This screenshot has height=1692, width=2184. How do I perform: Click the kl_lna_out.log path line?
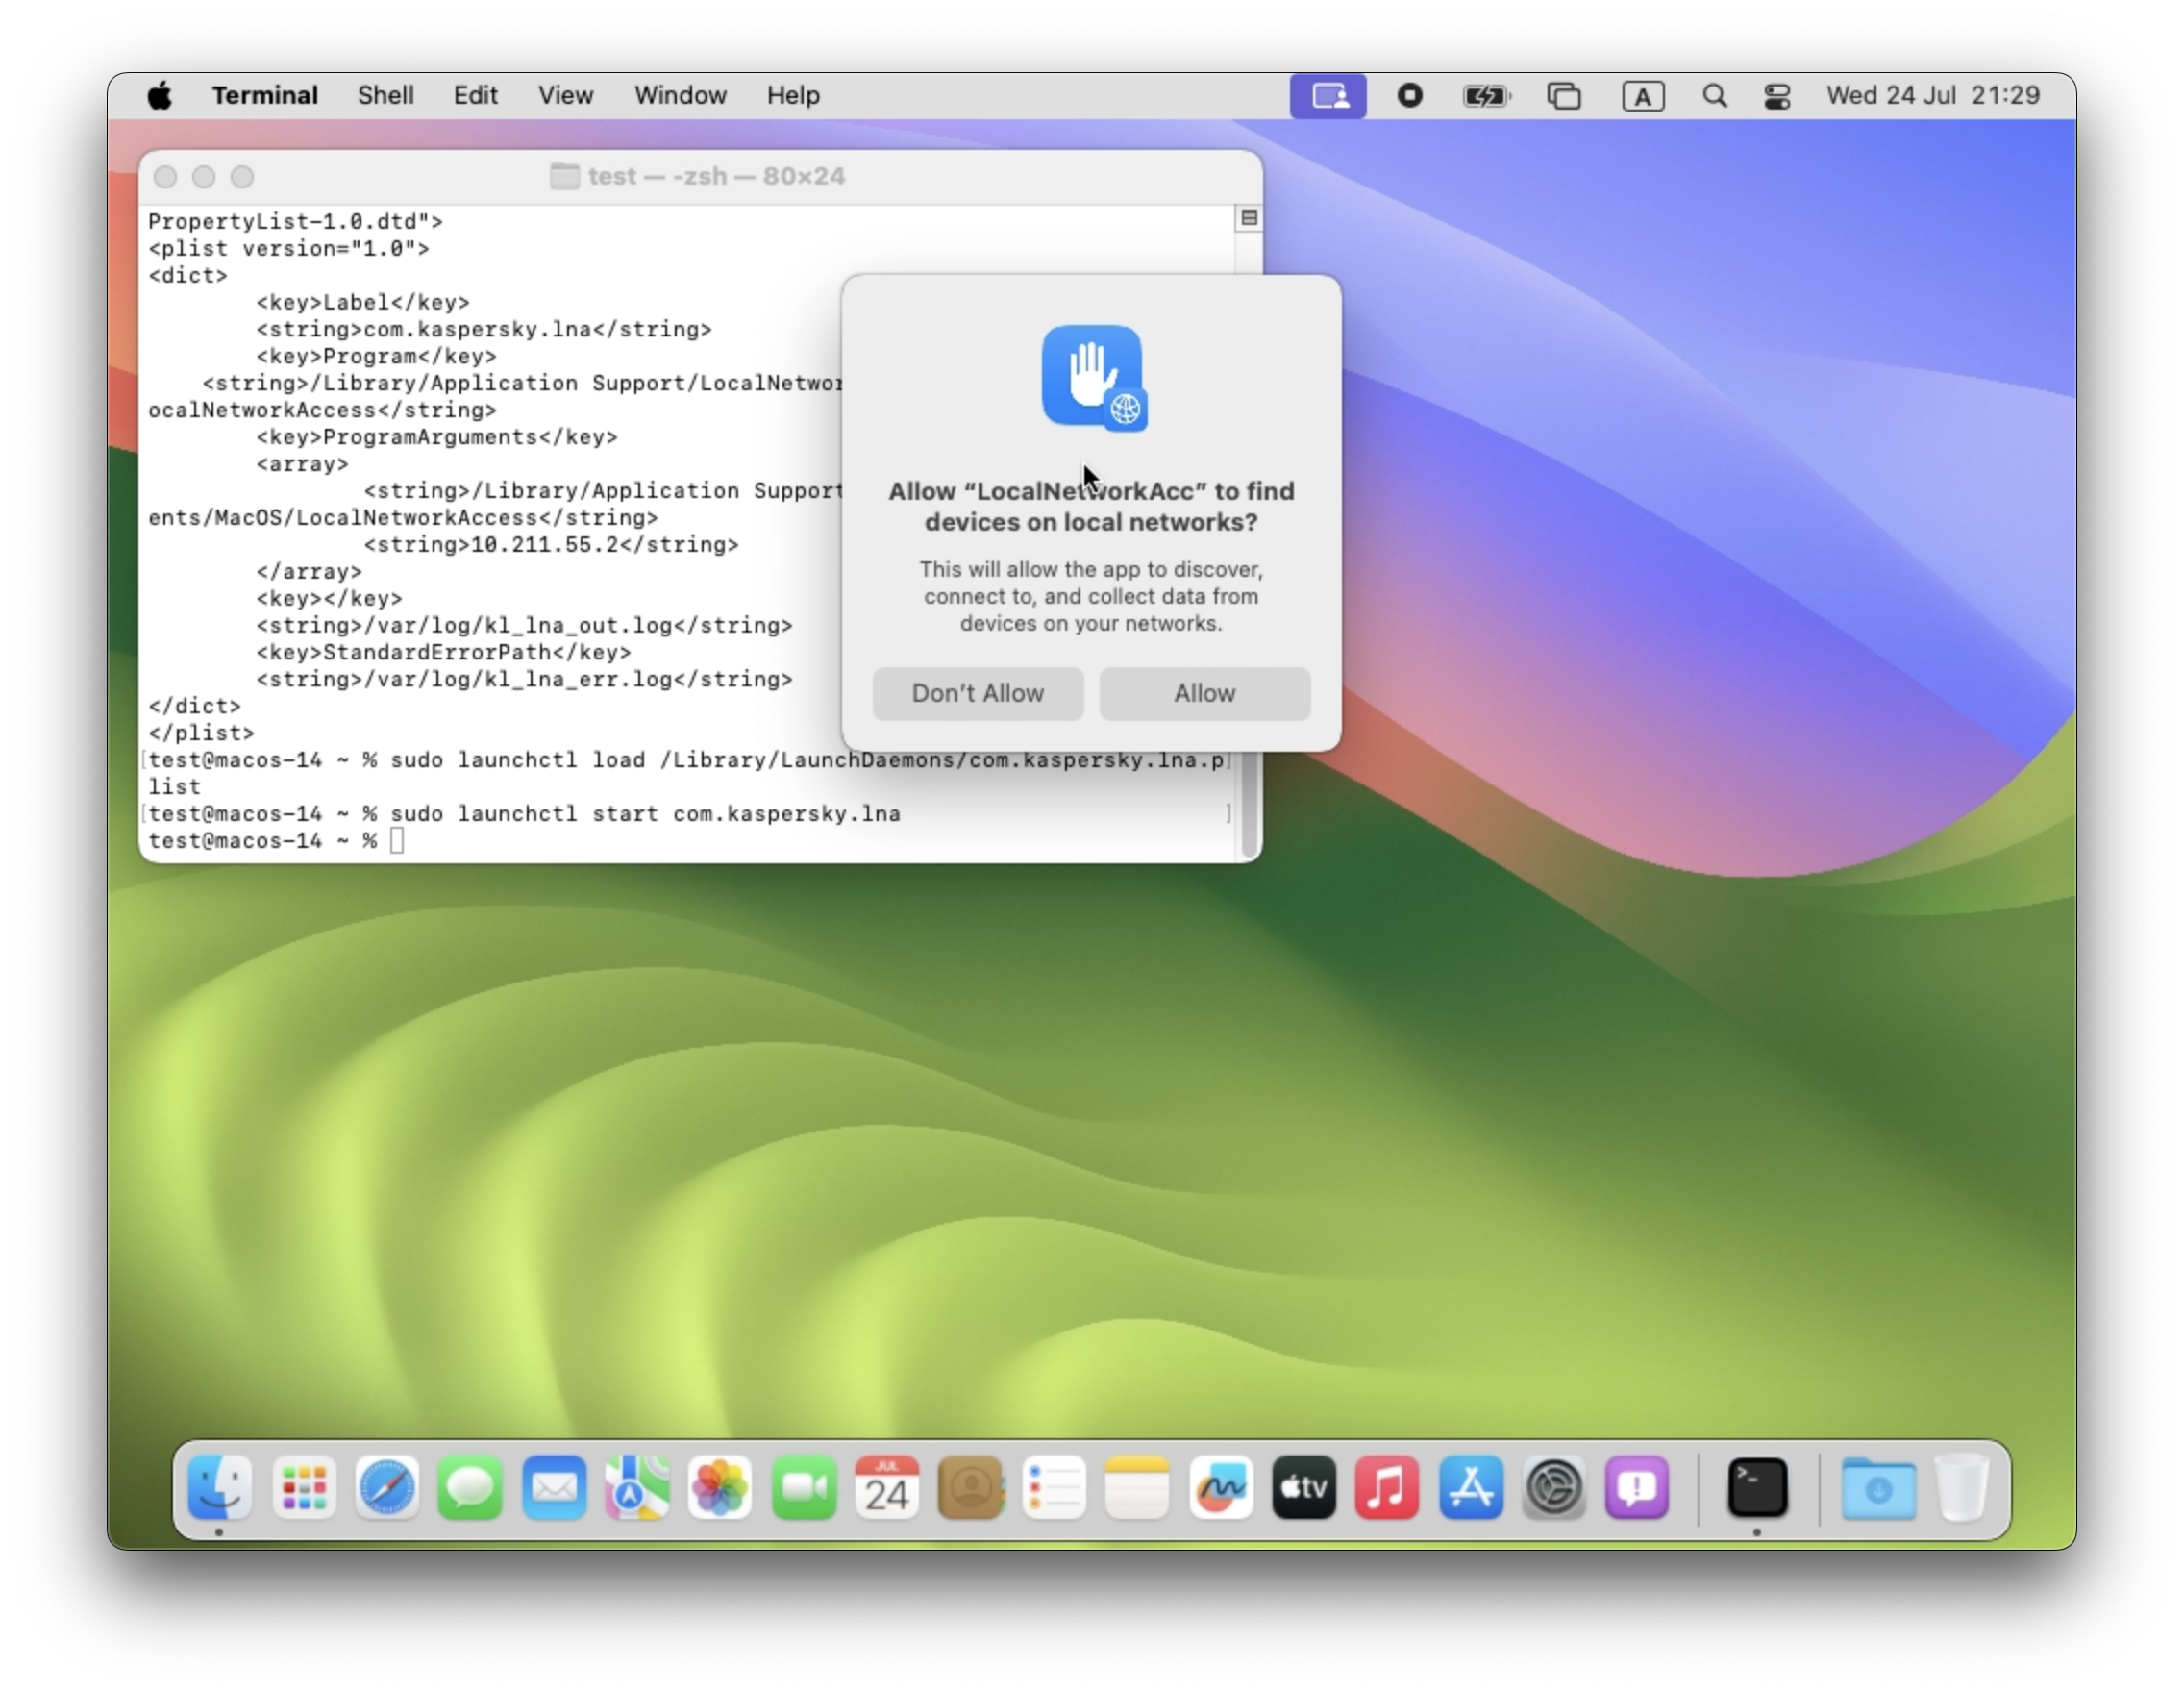(524, 625)
